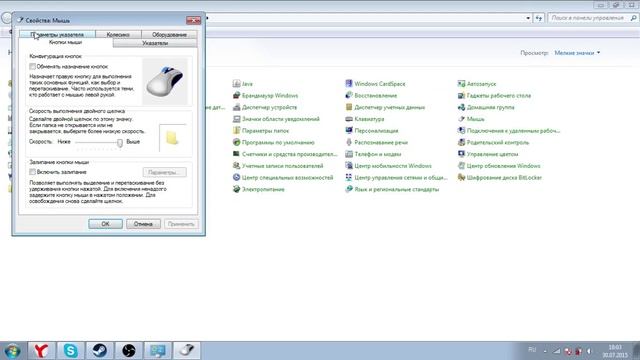The image size is (640, 360).
Task: Click the RU language indicator
Action: click(532, 349)
